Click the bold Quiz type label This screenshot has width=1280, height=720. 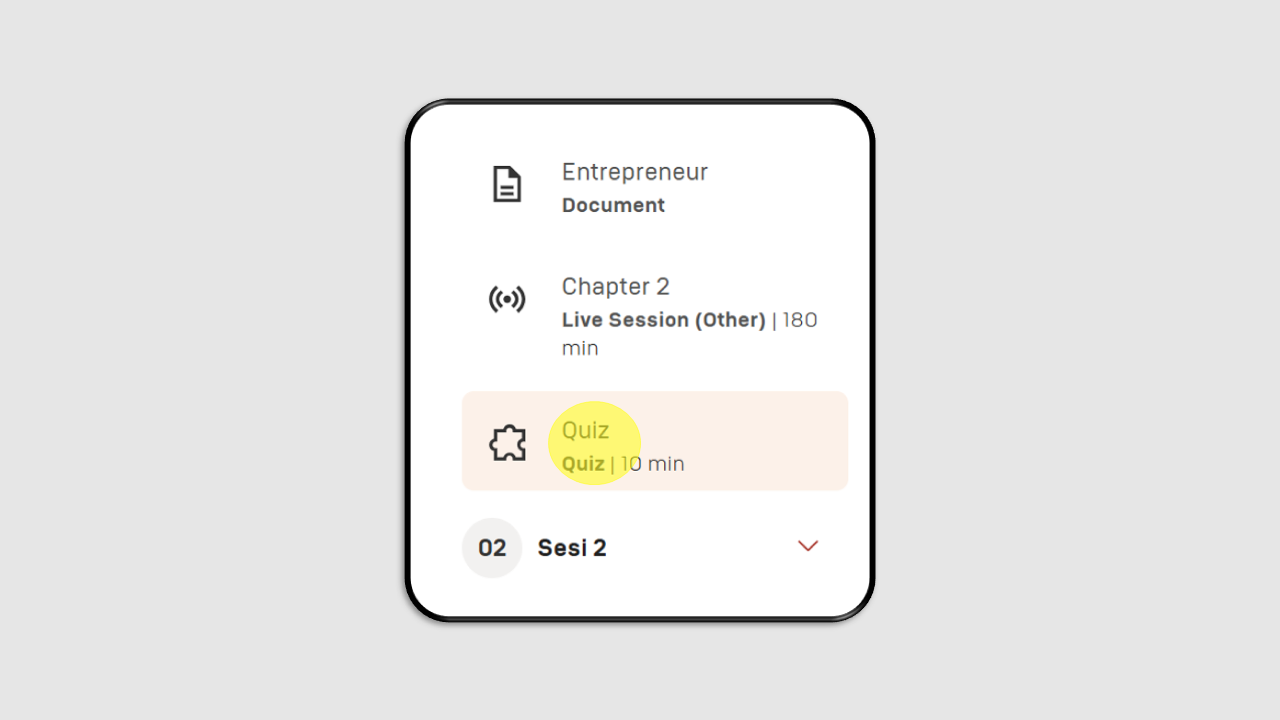[583, 464]
